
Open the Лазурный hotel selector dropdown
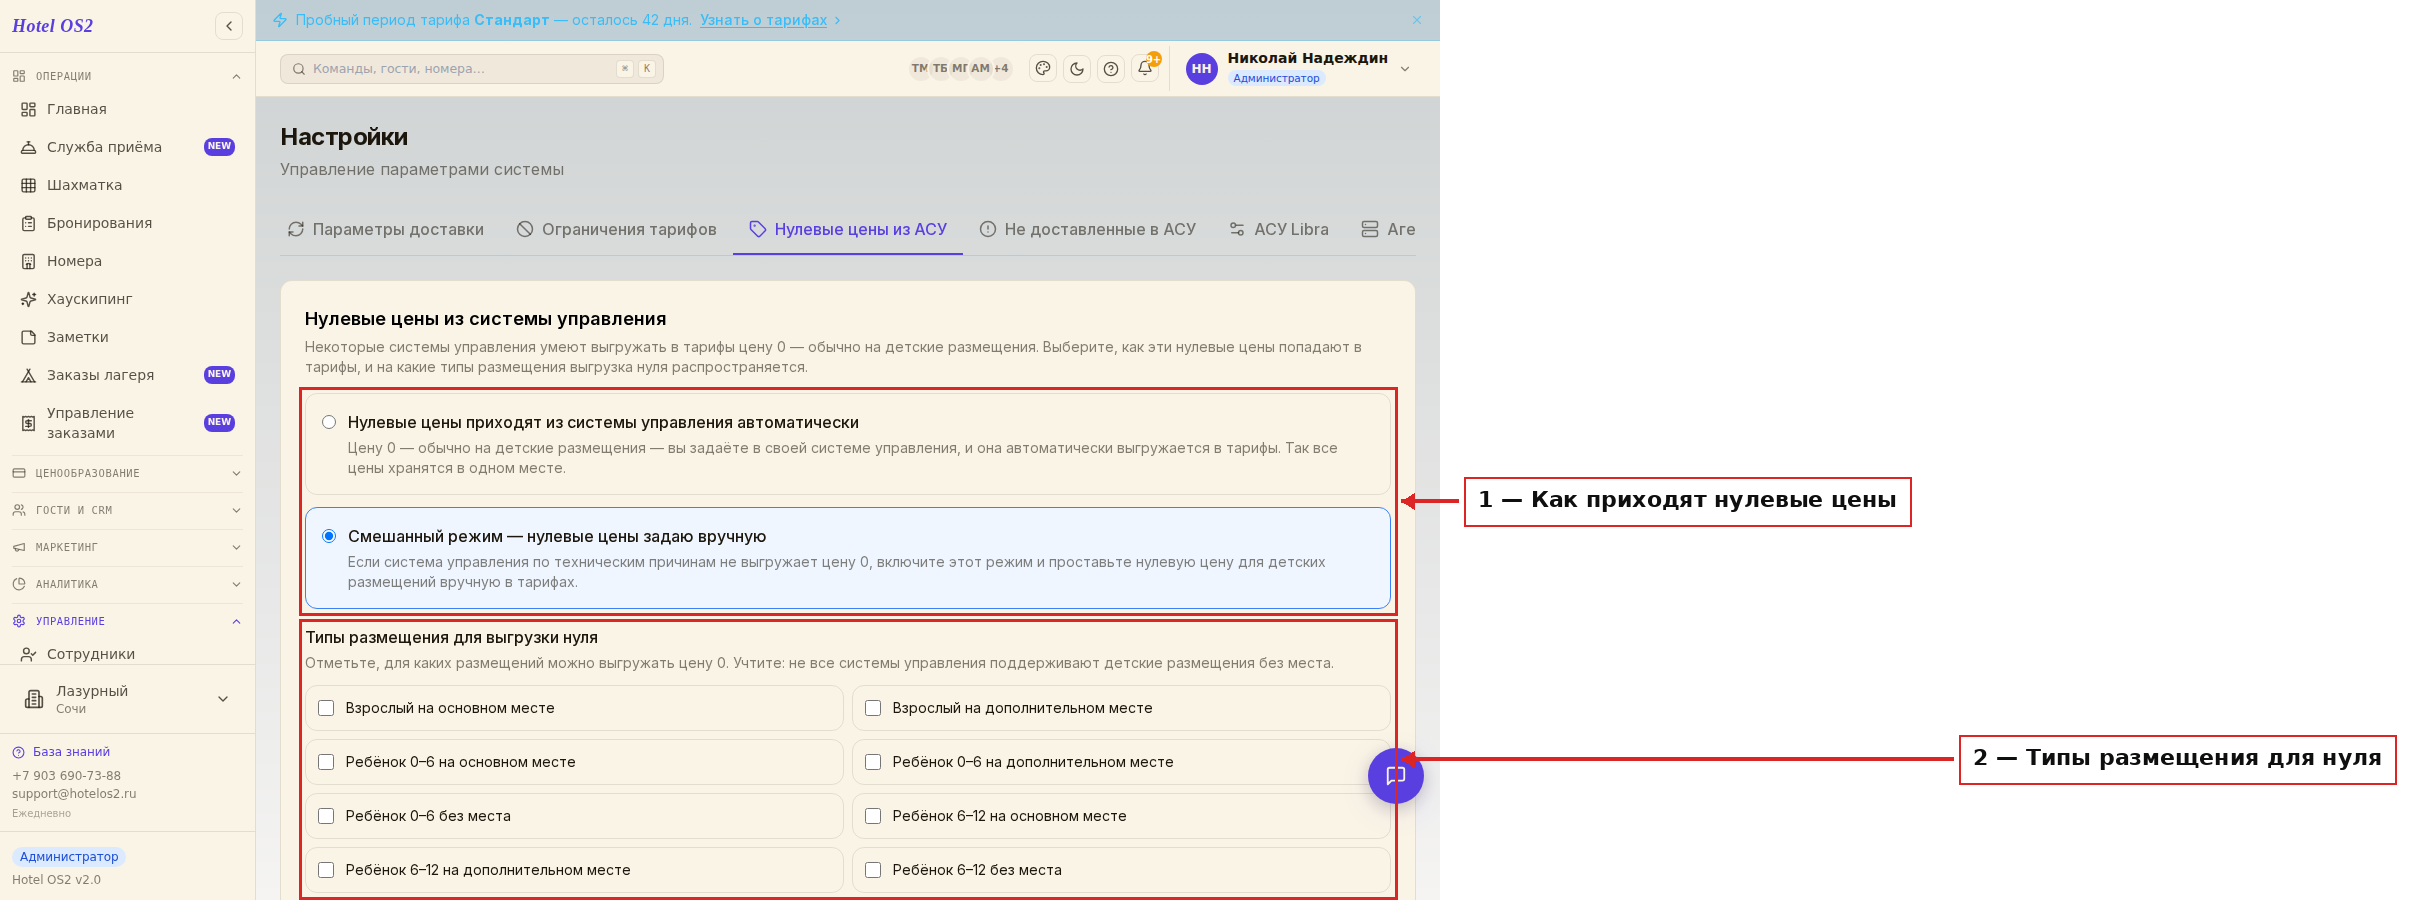click(127, 699)
